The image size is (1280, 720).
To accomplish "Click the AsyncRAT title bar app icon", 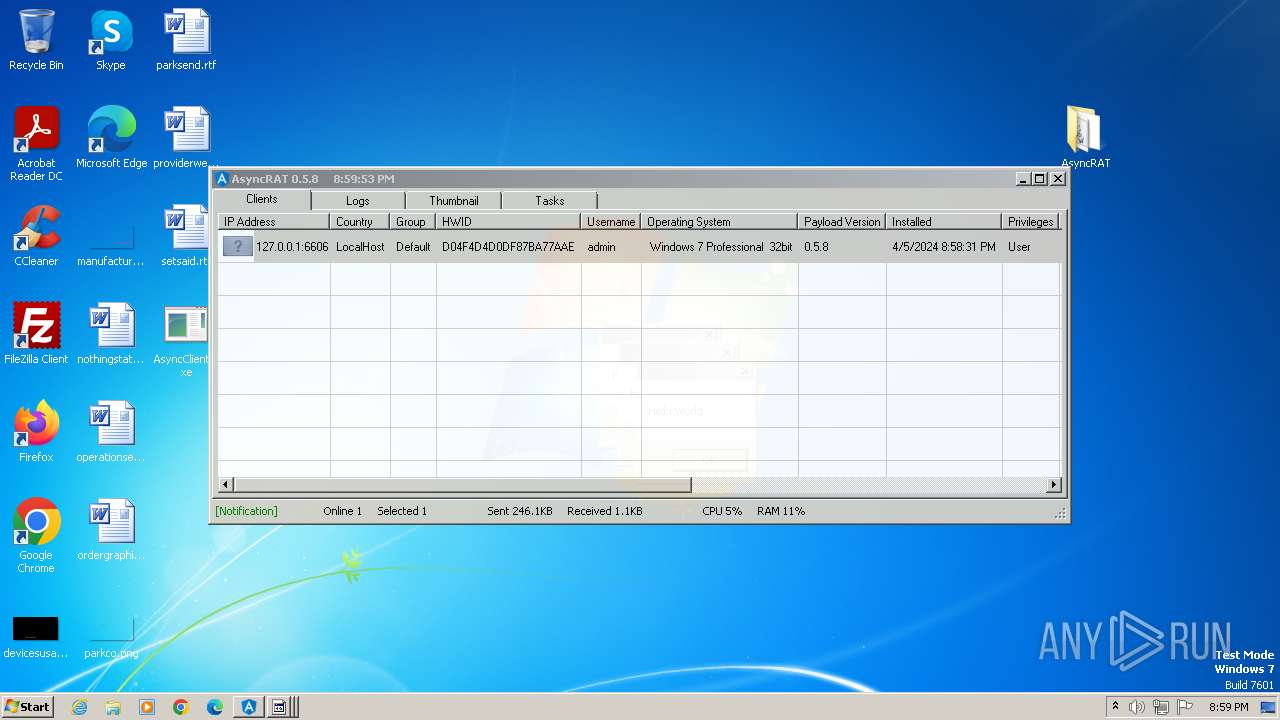I will [x=222, y=179].
